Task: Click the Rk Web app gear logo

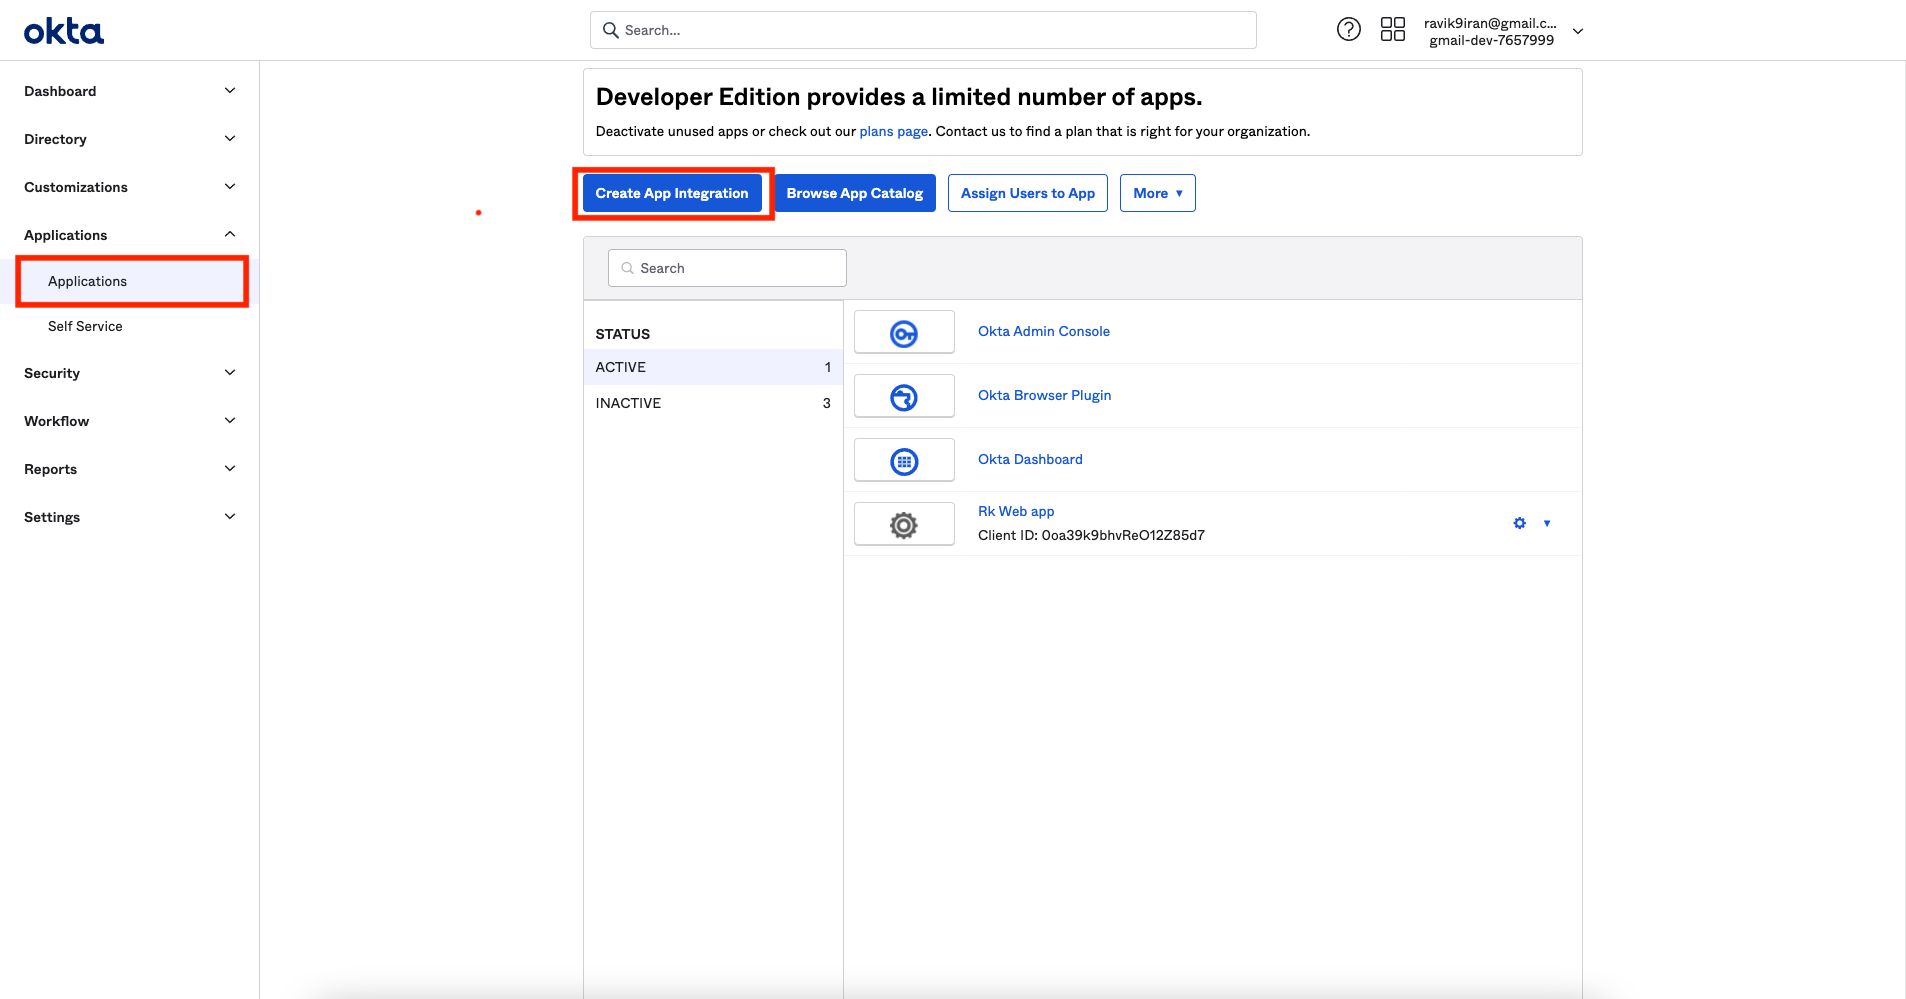Action: [x=904, y=524]
